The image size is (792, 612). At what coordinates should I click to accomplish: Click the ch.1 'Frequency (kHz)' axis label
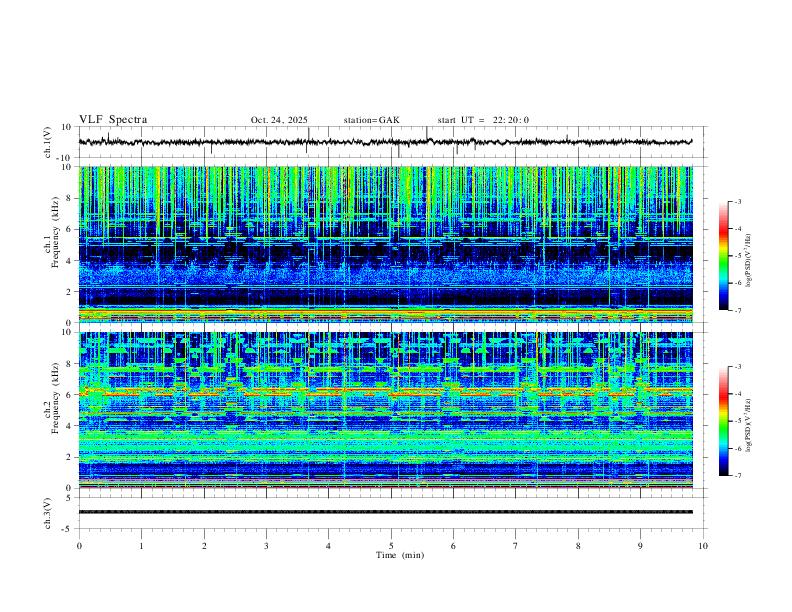pyautogui.click(x=56, y=232)
